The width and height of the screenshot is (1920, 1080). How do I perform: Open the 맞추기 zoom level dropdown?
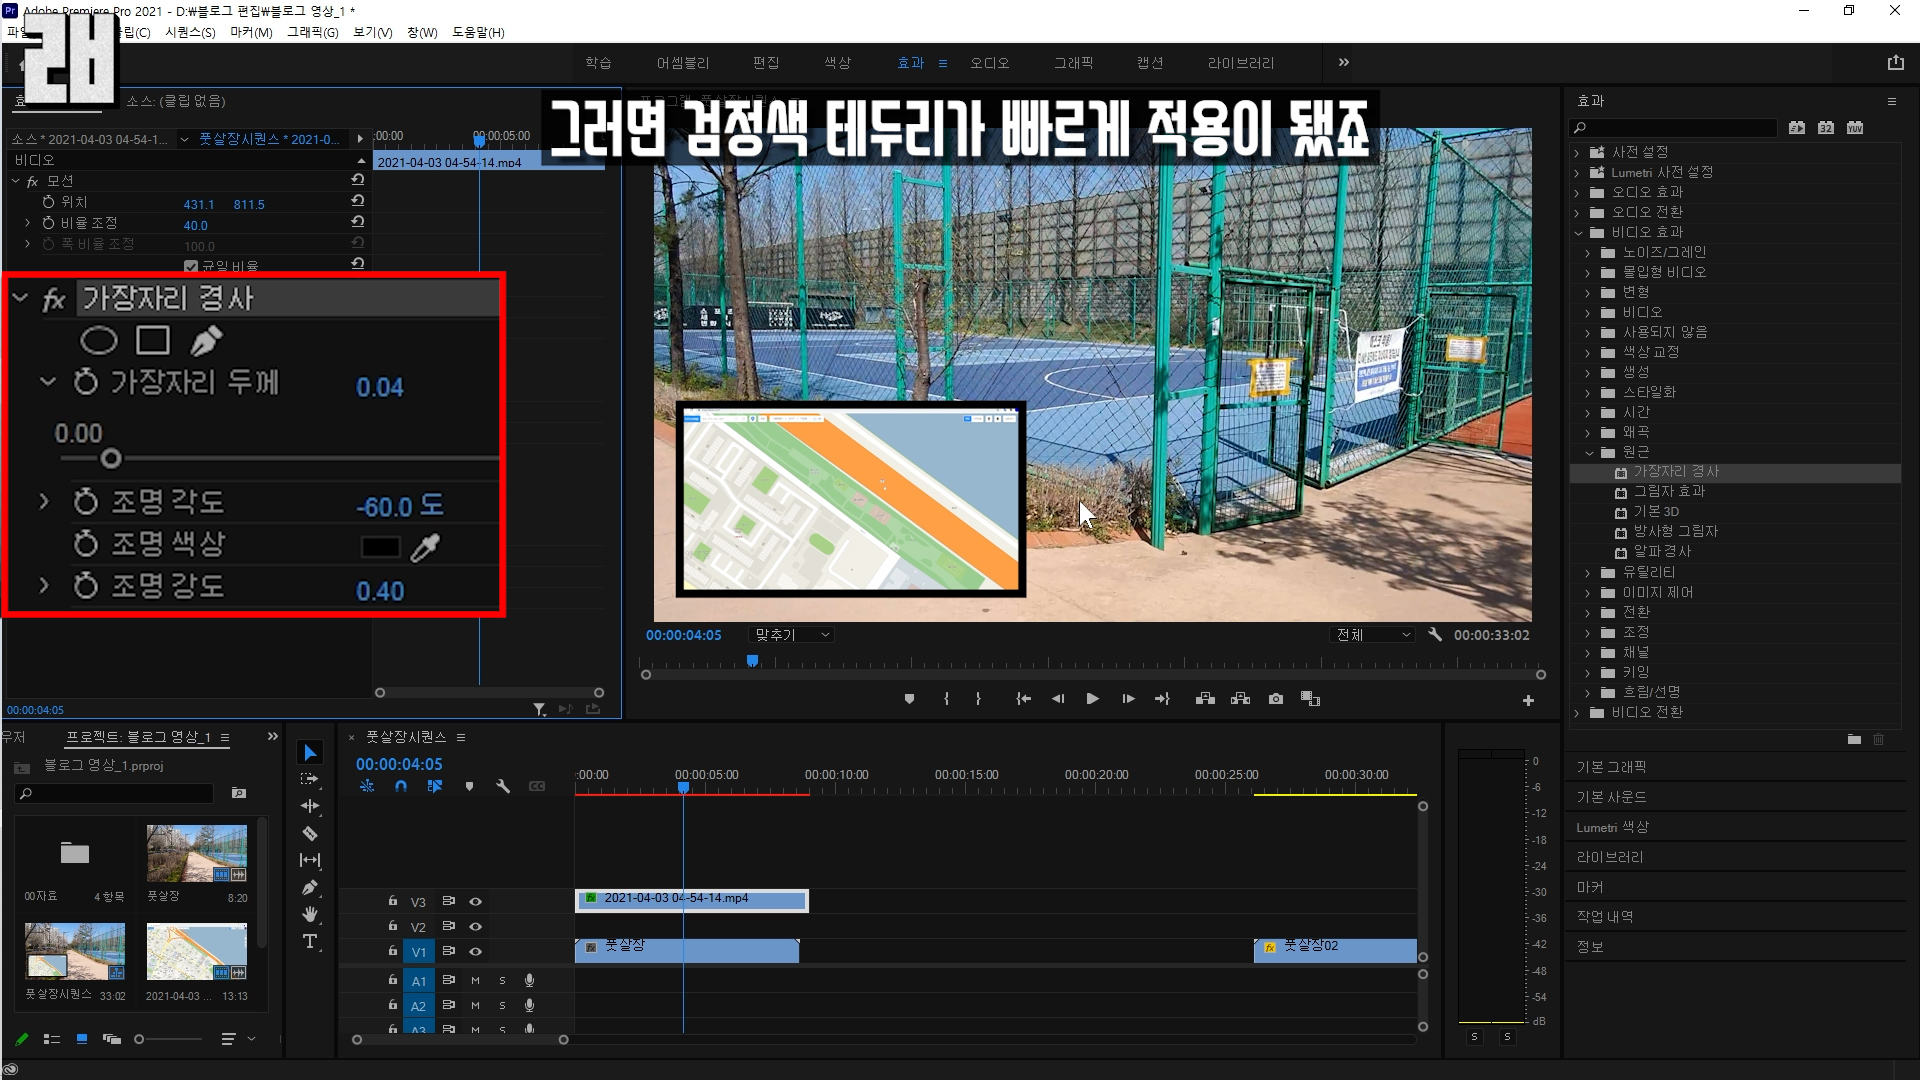click(791, 635)
